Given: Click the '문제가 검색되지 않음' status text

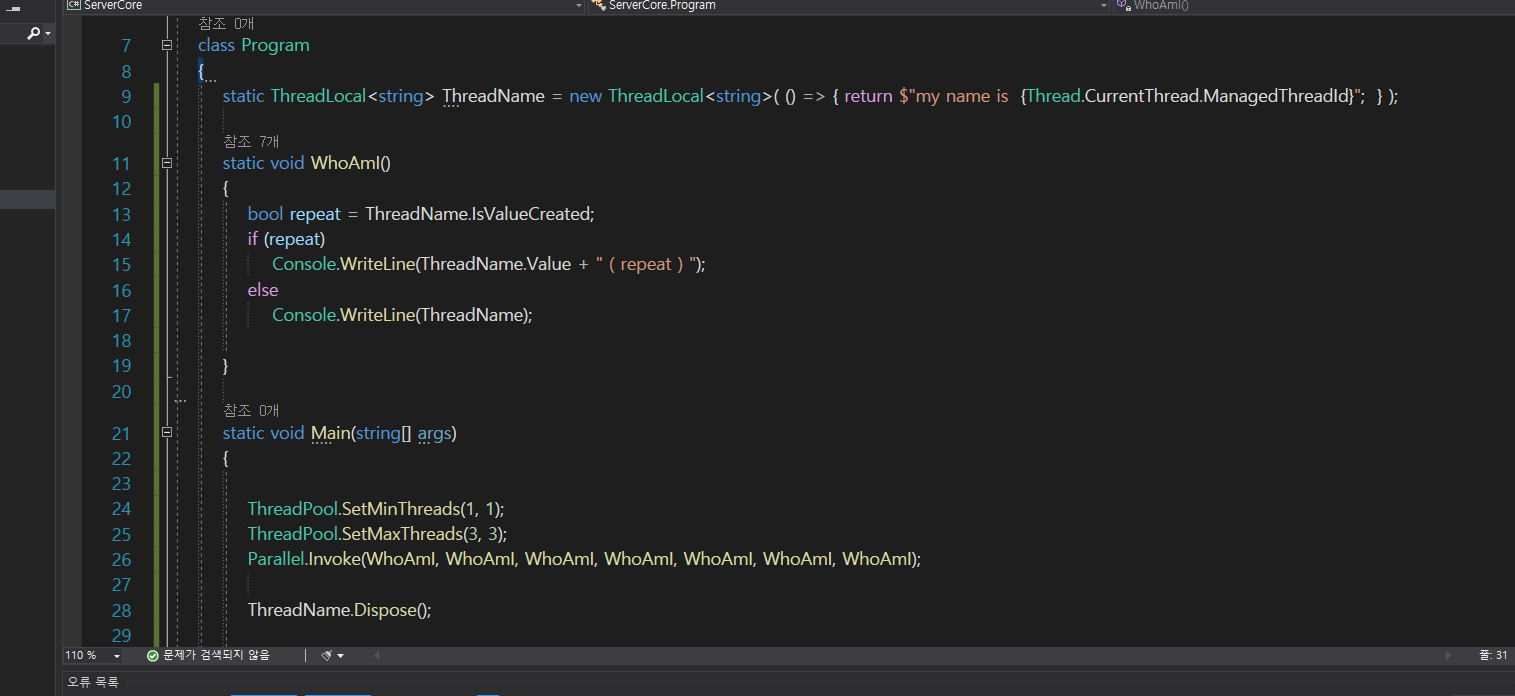Looking at the screenshot, I should tap(216, 656).
